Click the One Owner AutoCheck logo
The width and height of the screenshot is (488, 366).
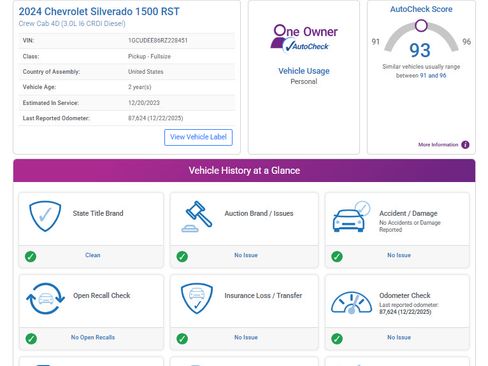pos(304,39)
